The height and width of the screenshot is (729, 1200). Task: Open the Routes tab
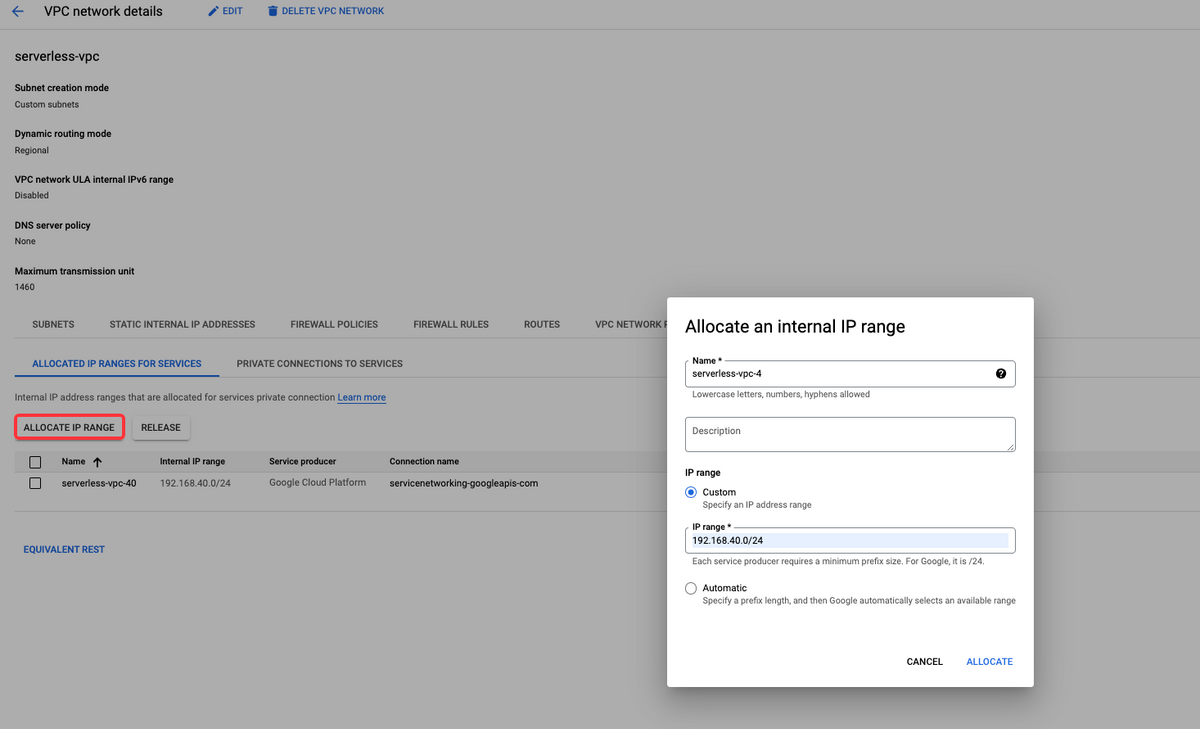542,324
